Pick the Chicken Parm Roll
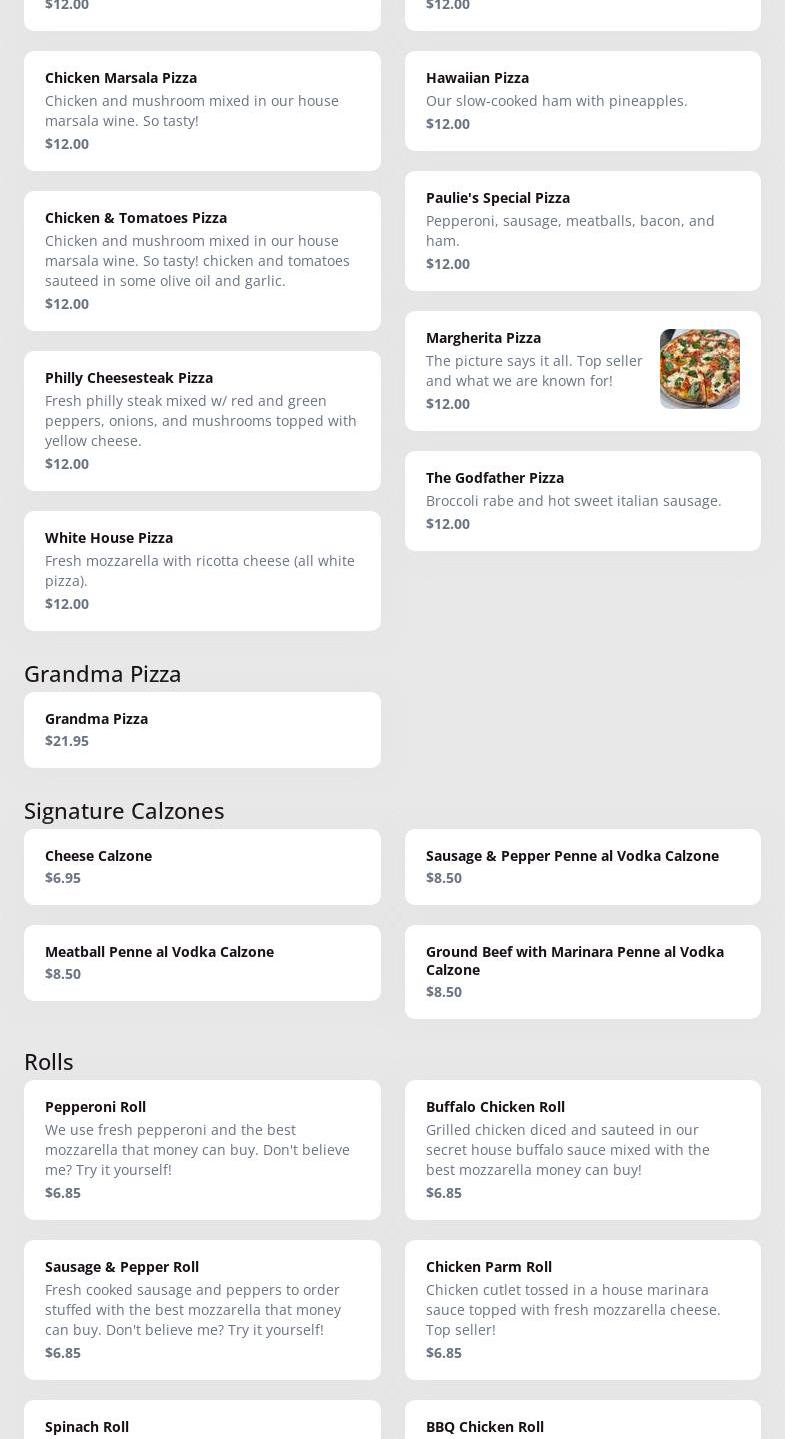The height and width of the screenshot is (1439, 785). click(x=582, y=1309)
